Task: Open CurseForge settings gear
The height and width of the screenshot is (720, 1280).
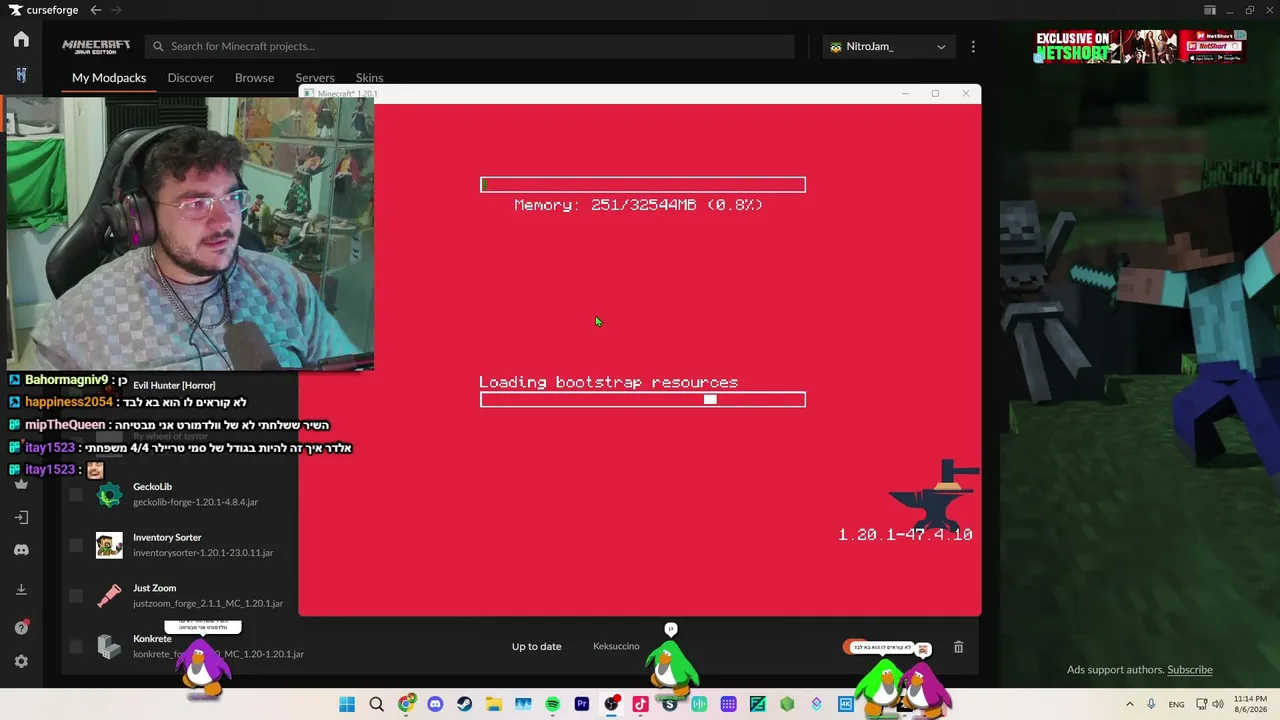Action: tap(21, 661)
